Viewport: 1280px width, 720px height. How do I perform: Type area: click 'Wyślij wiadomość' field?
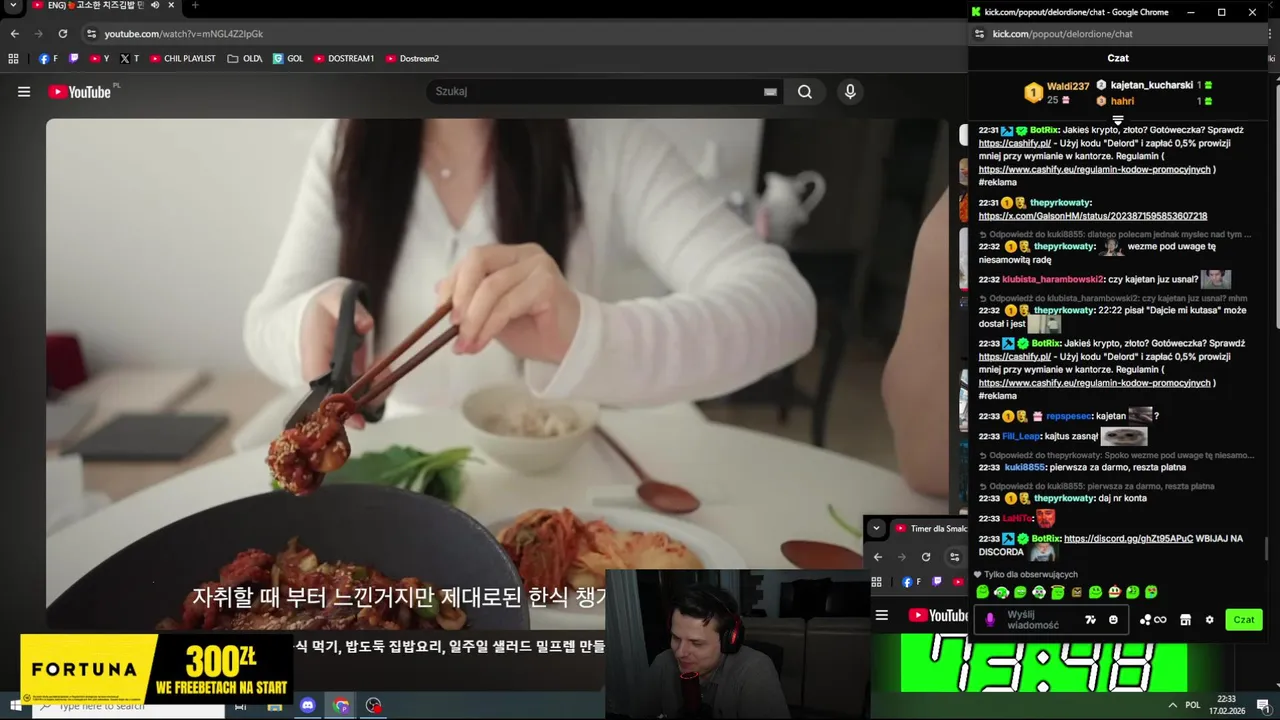click(1040, 620)
